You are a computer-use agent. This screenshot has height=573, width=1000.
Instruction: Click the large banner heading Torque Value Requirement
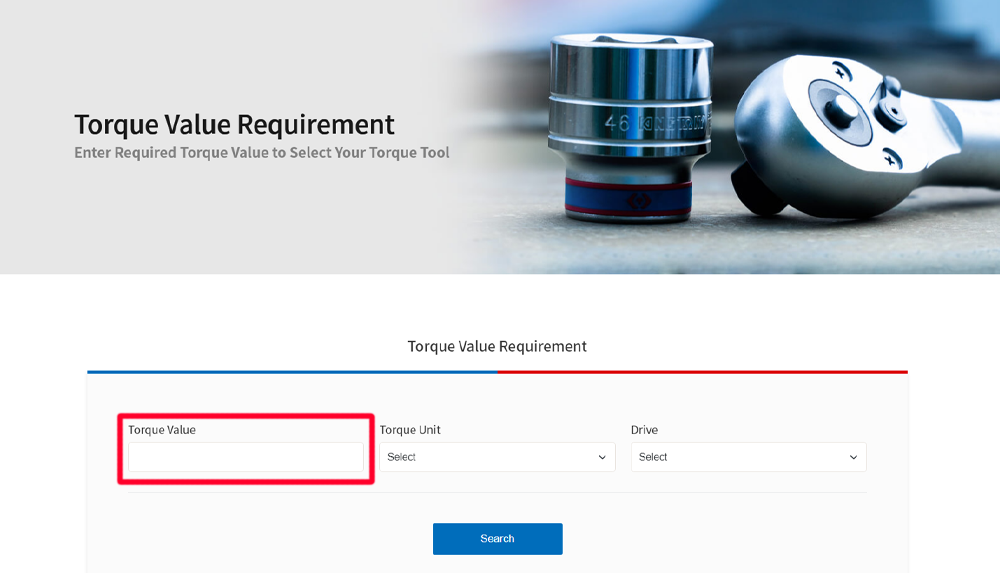(x=234, y=125)
